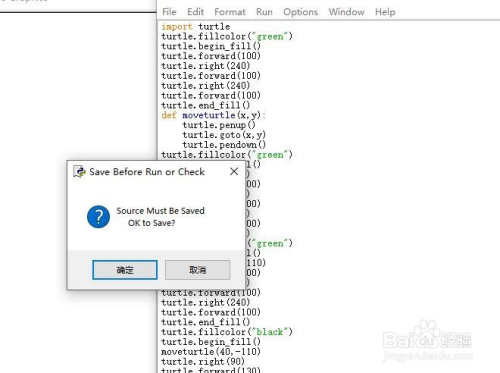Open the Run menu
Screen dimensions: 500x373
[264, 12]
